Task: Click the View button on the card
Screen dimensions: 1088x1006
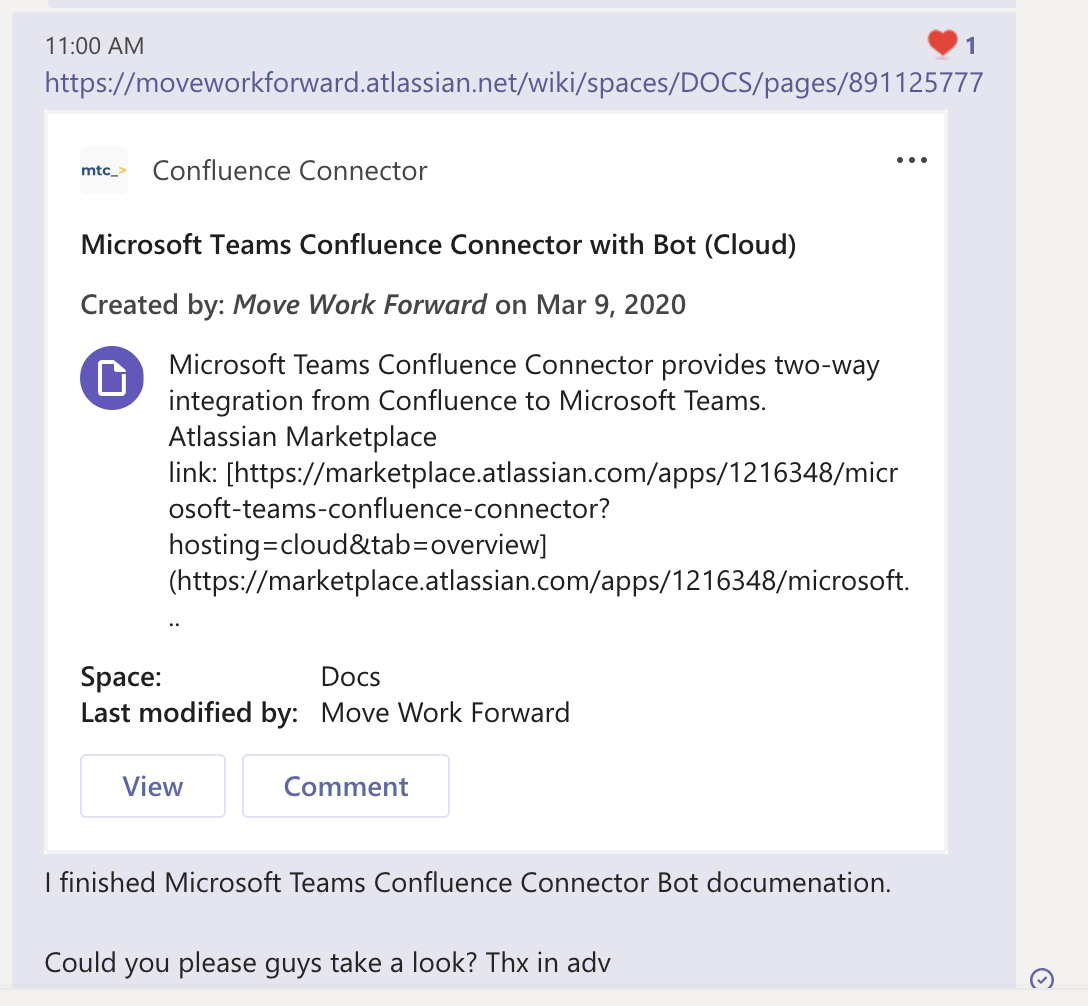Action: [x=152, y=786]
